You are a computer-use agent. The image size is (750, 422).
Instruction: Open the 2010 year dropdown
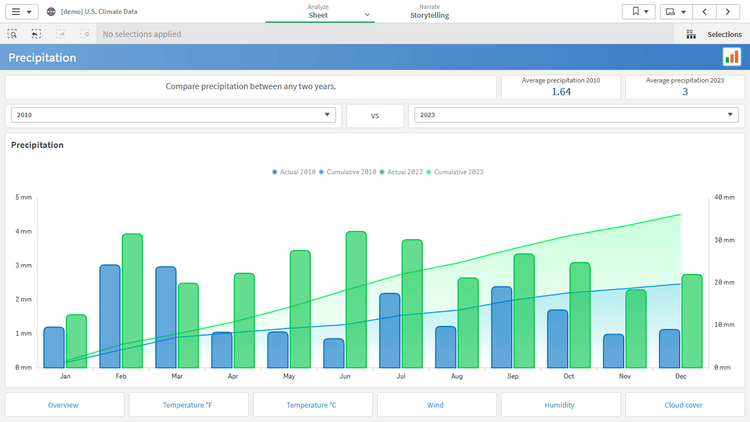pos(174,115)
